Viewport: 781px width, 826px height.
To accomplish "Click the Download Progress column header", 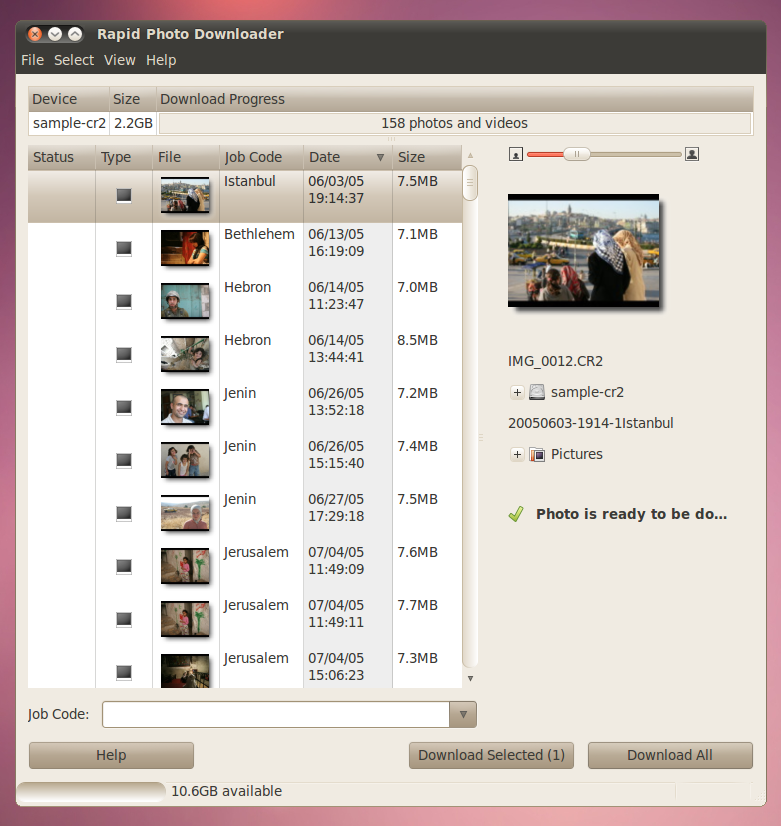I will click(455, 99).
